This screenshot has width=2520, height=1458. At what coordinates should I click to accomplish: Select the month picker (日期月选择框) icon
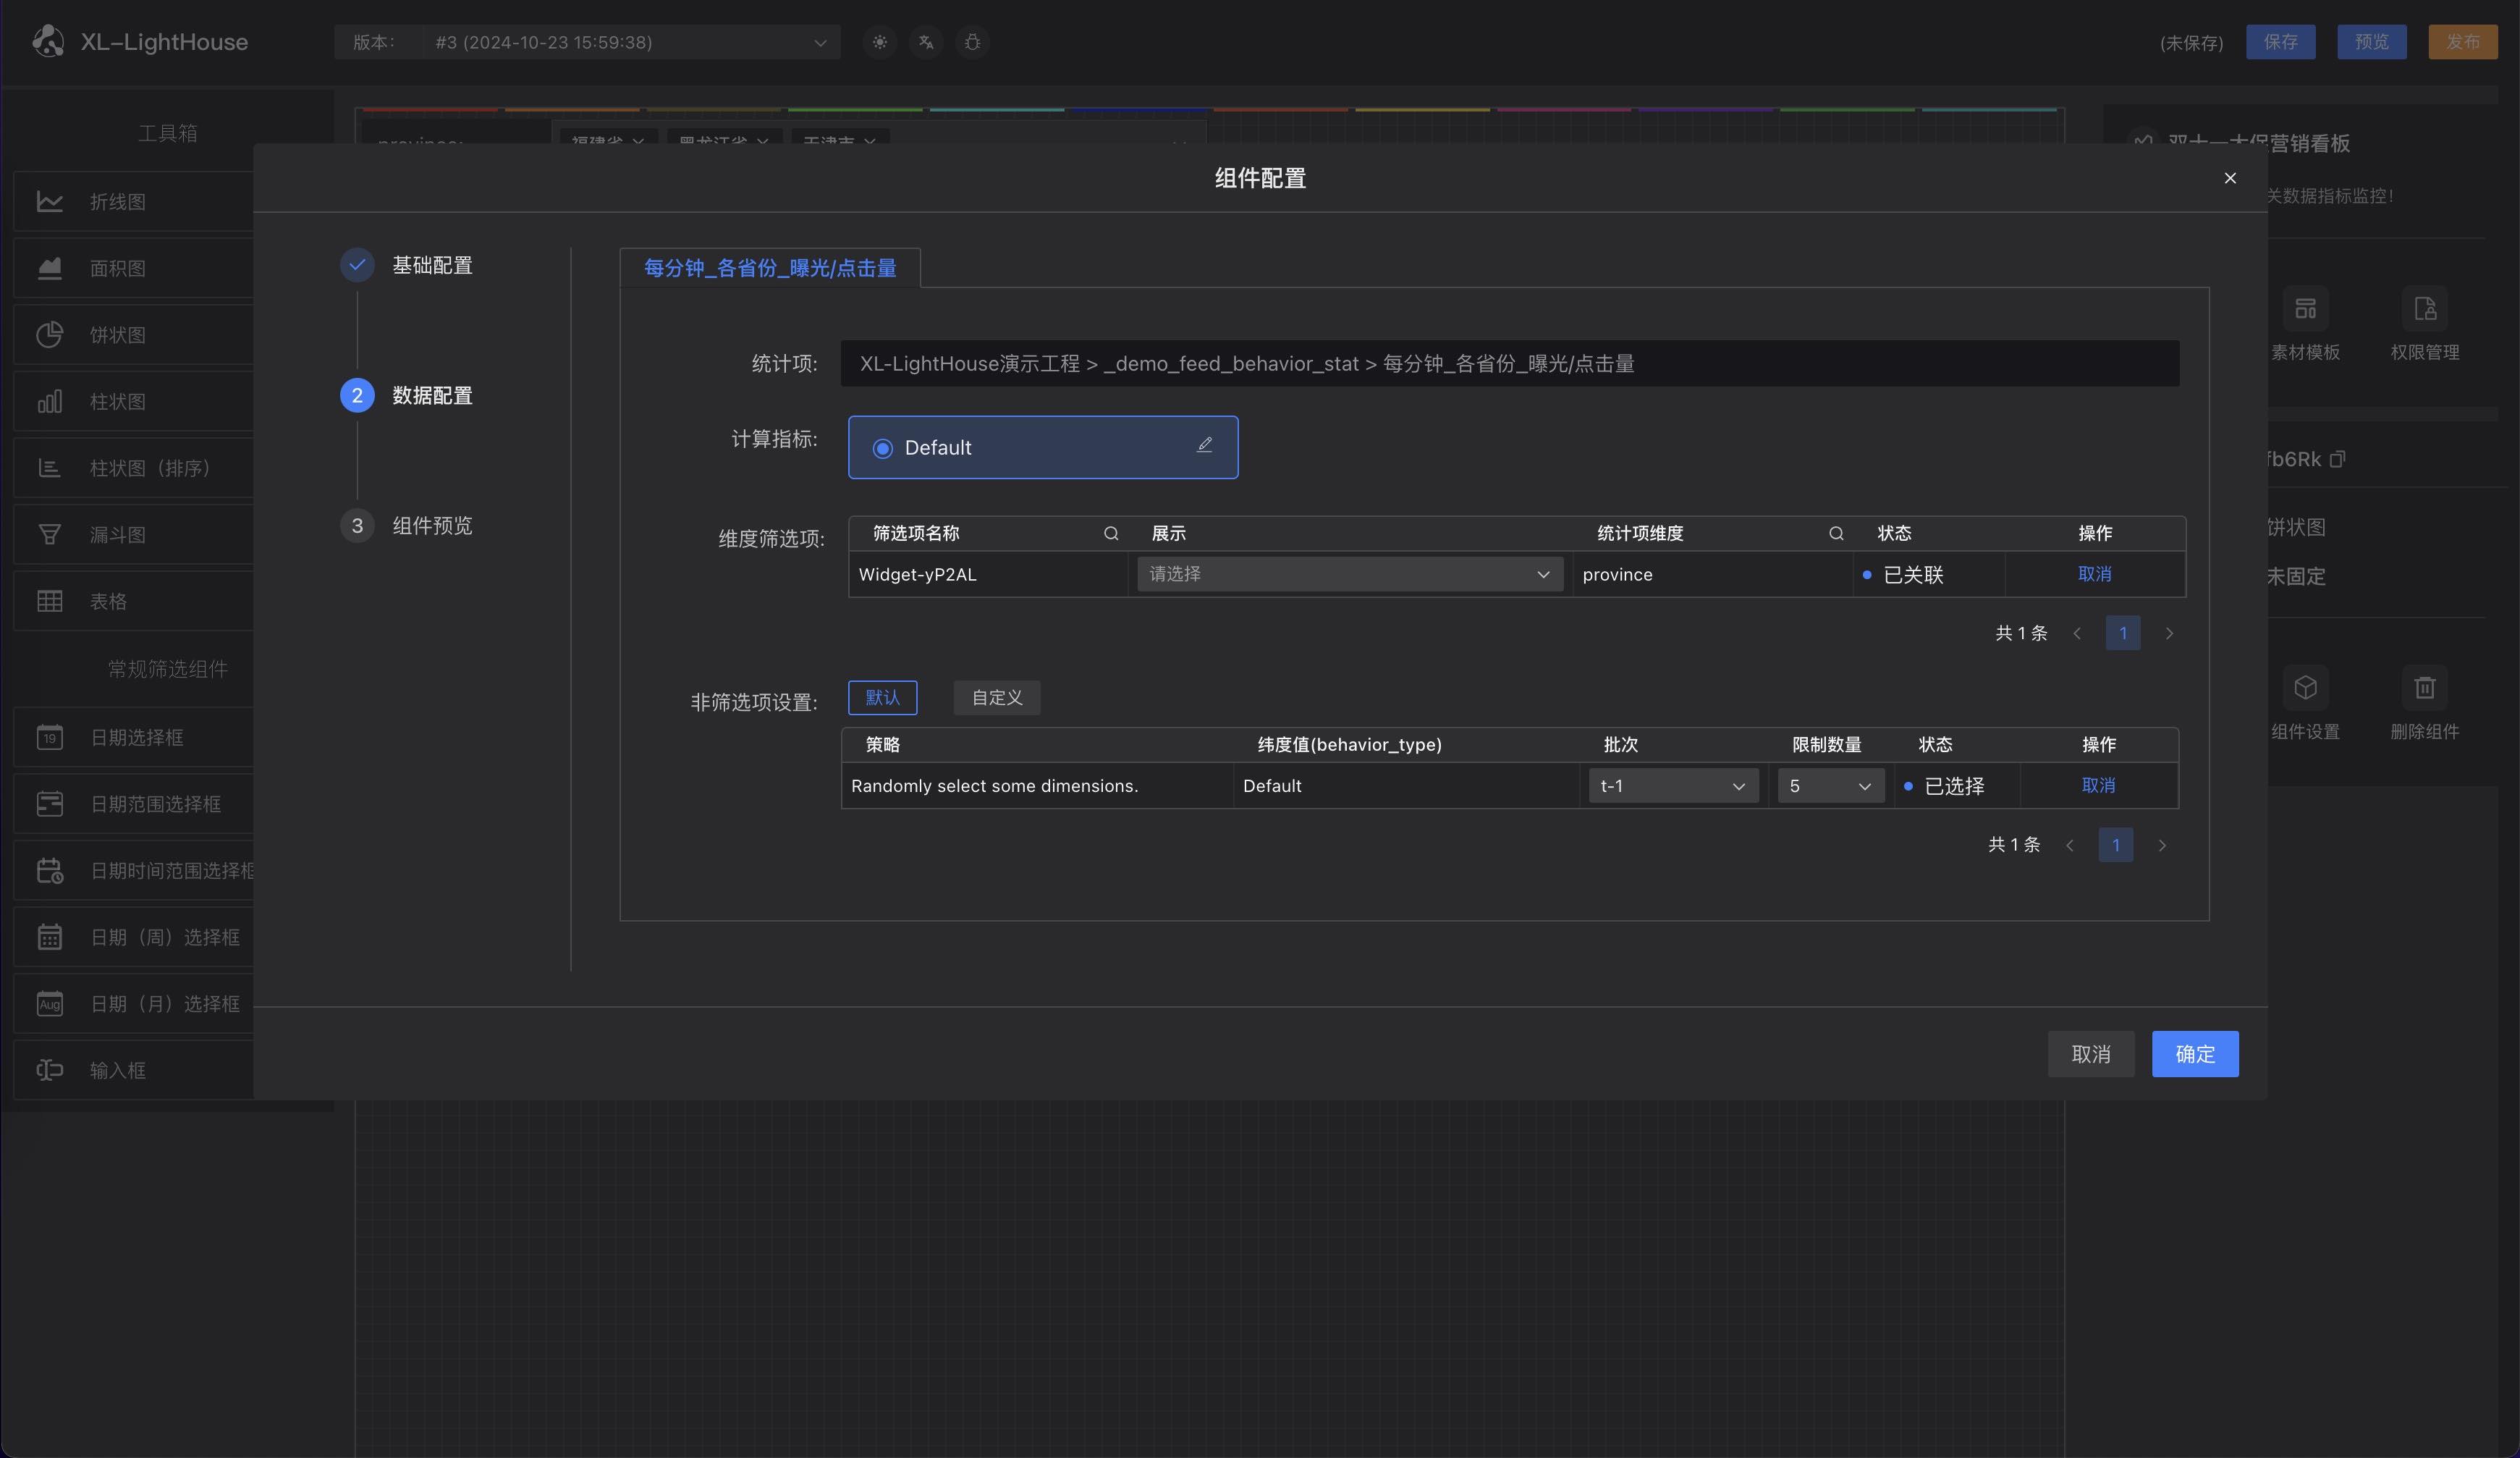pos(50,1003)
